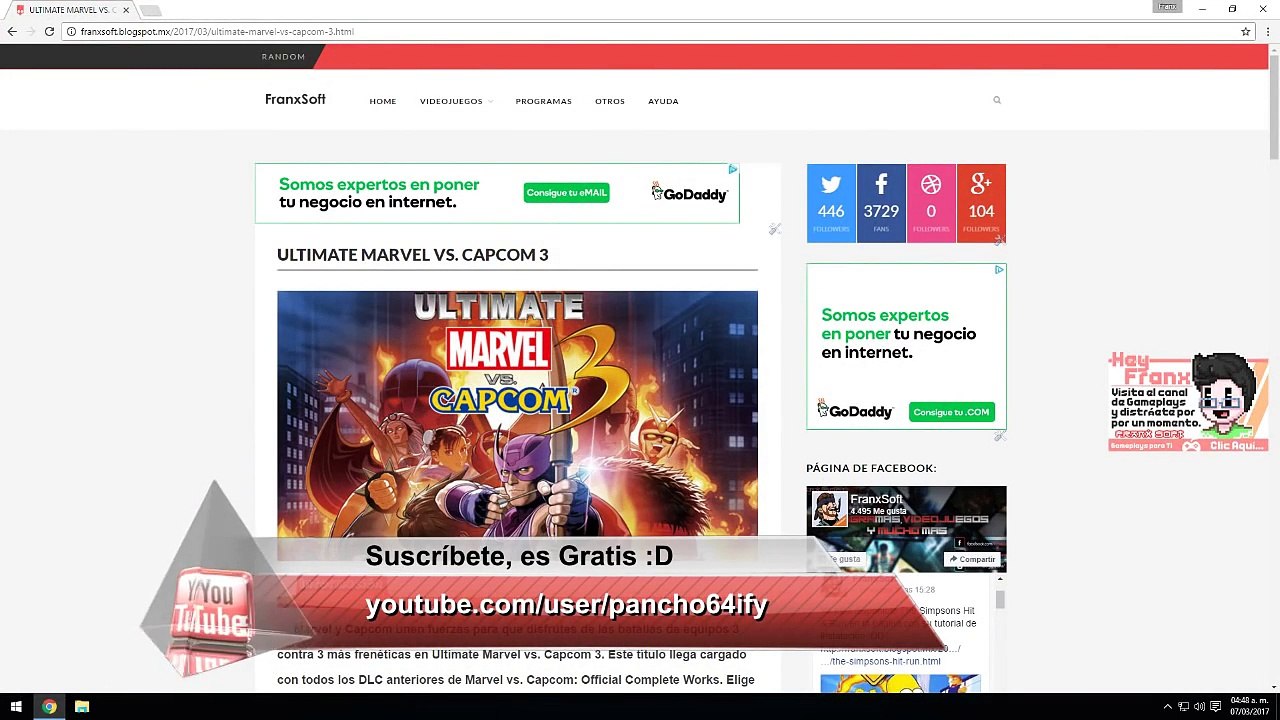Open the Action Center notifications icon

click(x=1215, y=707)
